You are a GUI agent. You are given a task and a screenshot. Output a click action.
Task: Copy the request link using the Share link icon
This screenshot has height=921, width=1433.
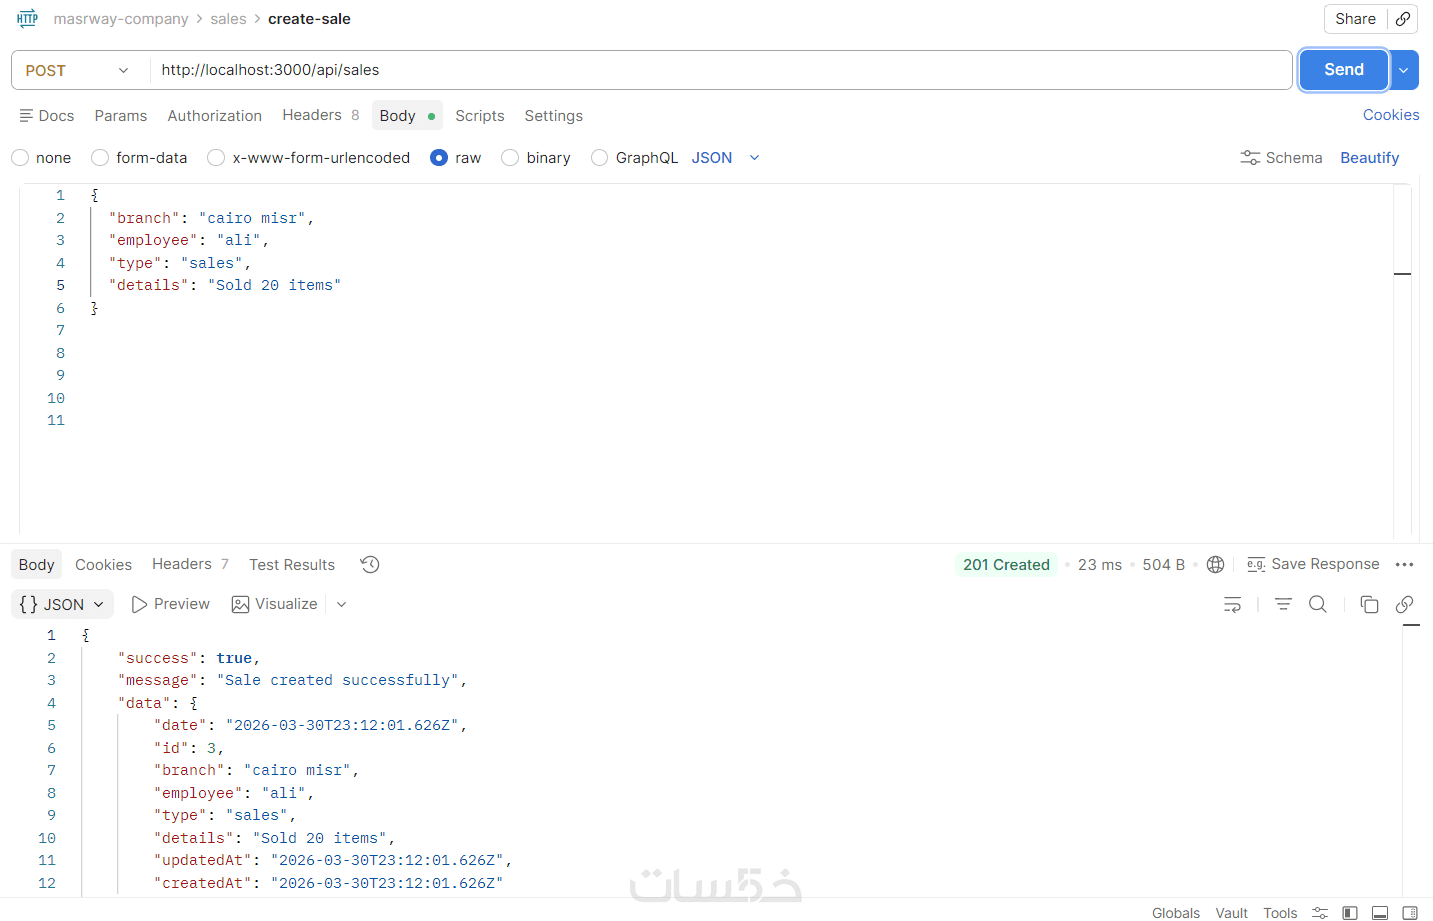click(x=1403, y=19)
